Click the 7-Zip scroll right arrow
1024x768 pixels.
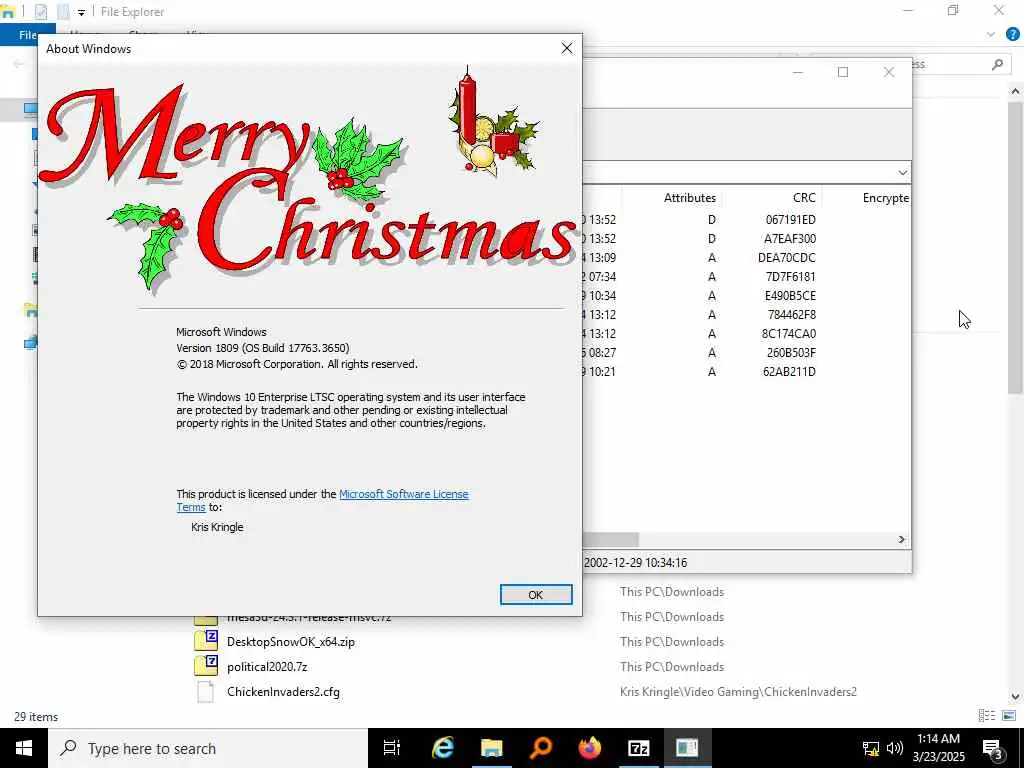coord(901,539)
